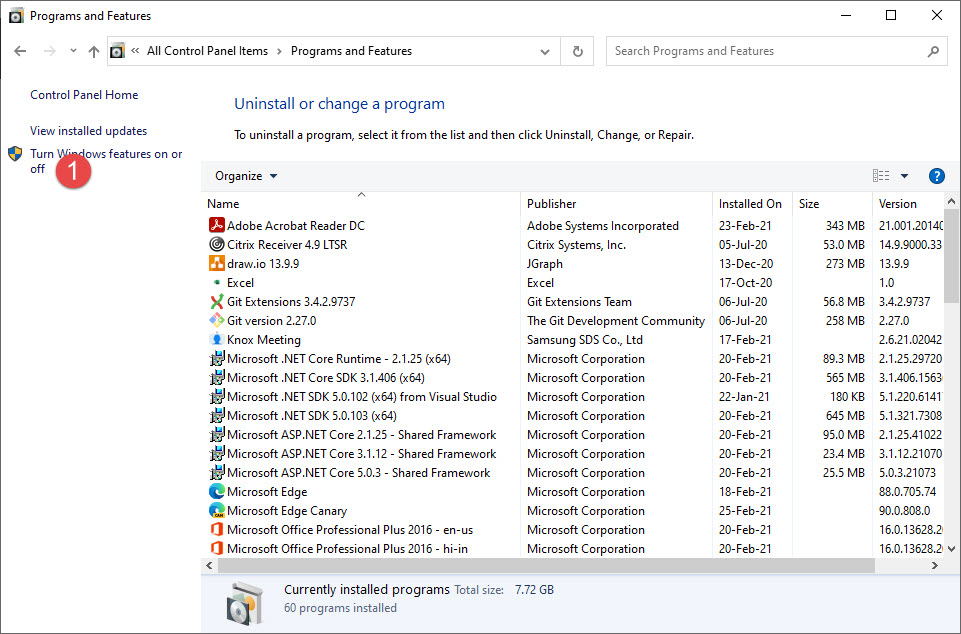Open Turn Windows features on or off
Screen dimensions: 961x634
[x=106, y=161]
